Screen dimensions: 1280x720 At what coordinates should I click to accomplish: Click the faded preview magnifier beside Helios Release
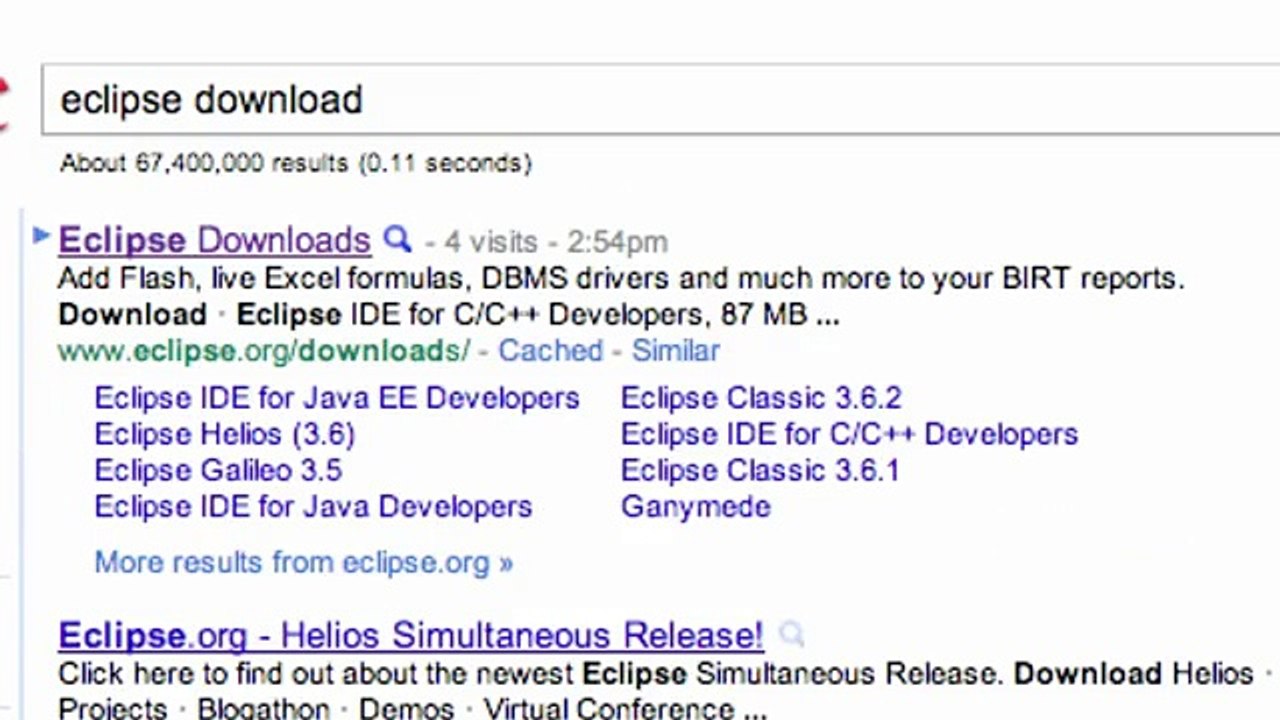(x=791, y=635)
